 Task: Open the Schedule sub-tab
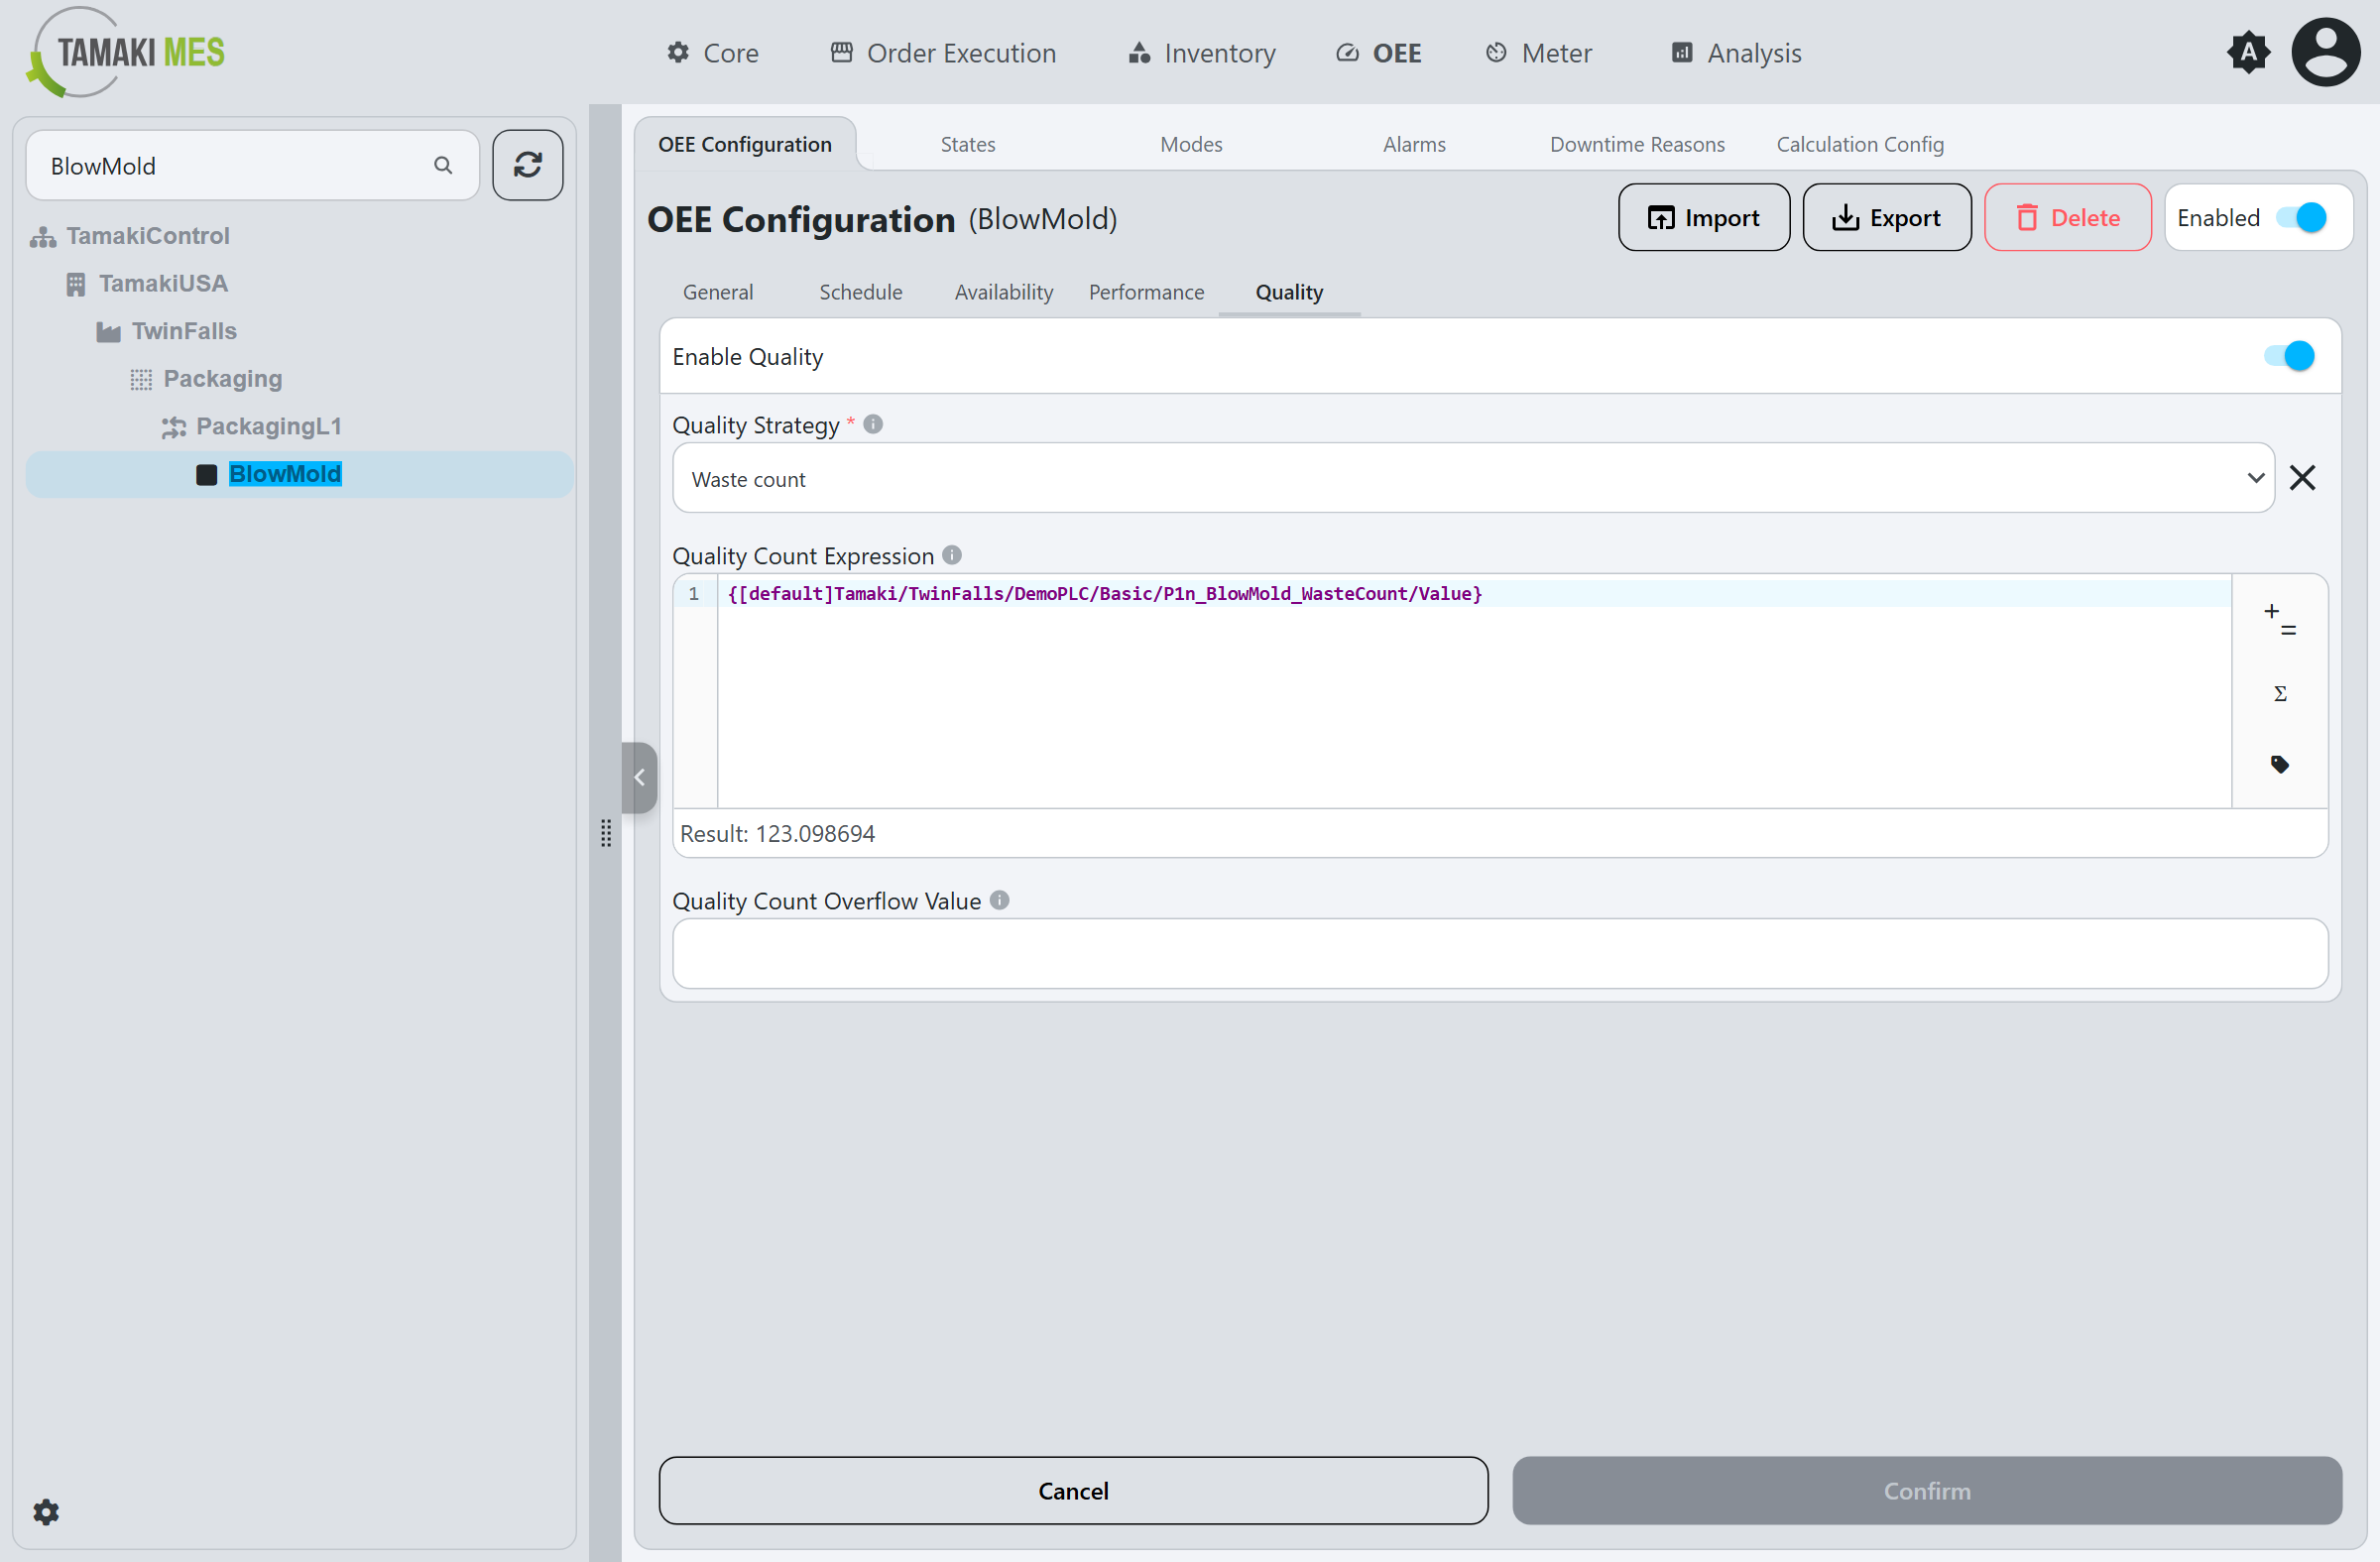861,292
